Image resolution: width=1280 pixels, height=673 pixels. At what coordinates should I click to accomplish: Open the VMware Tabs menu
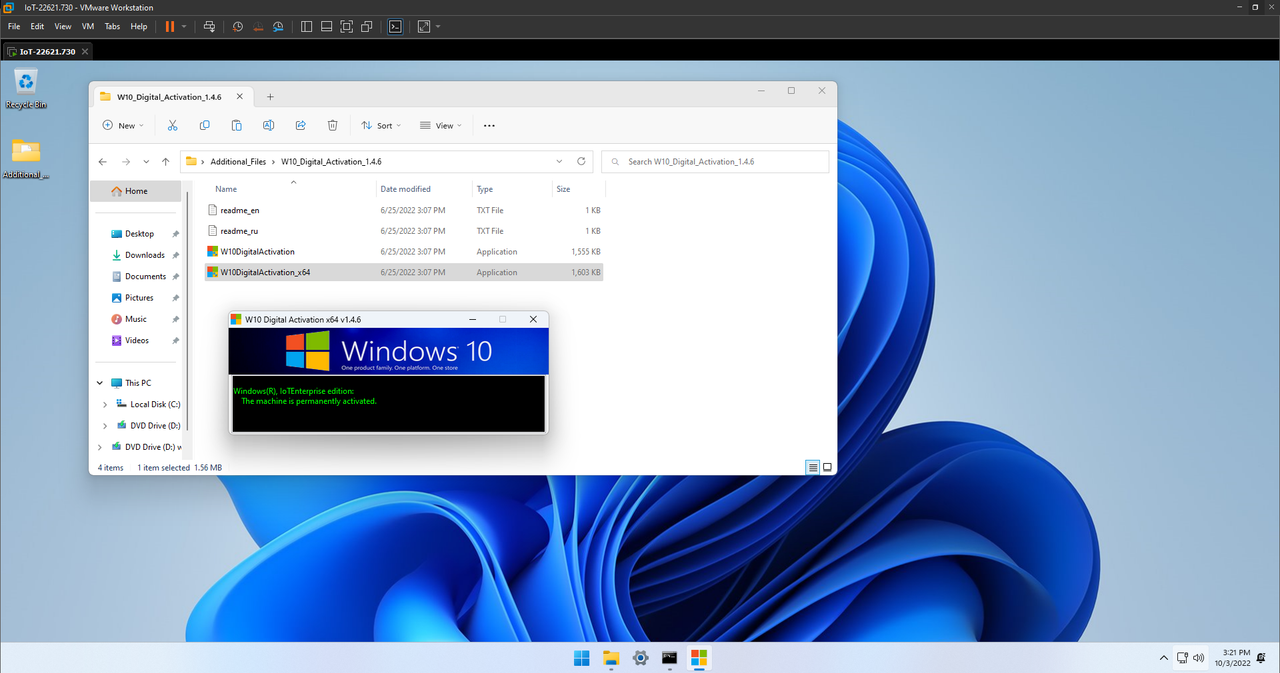pos(112,26)
